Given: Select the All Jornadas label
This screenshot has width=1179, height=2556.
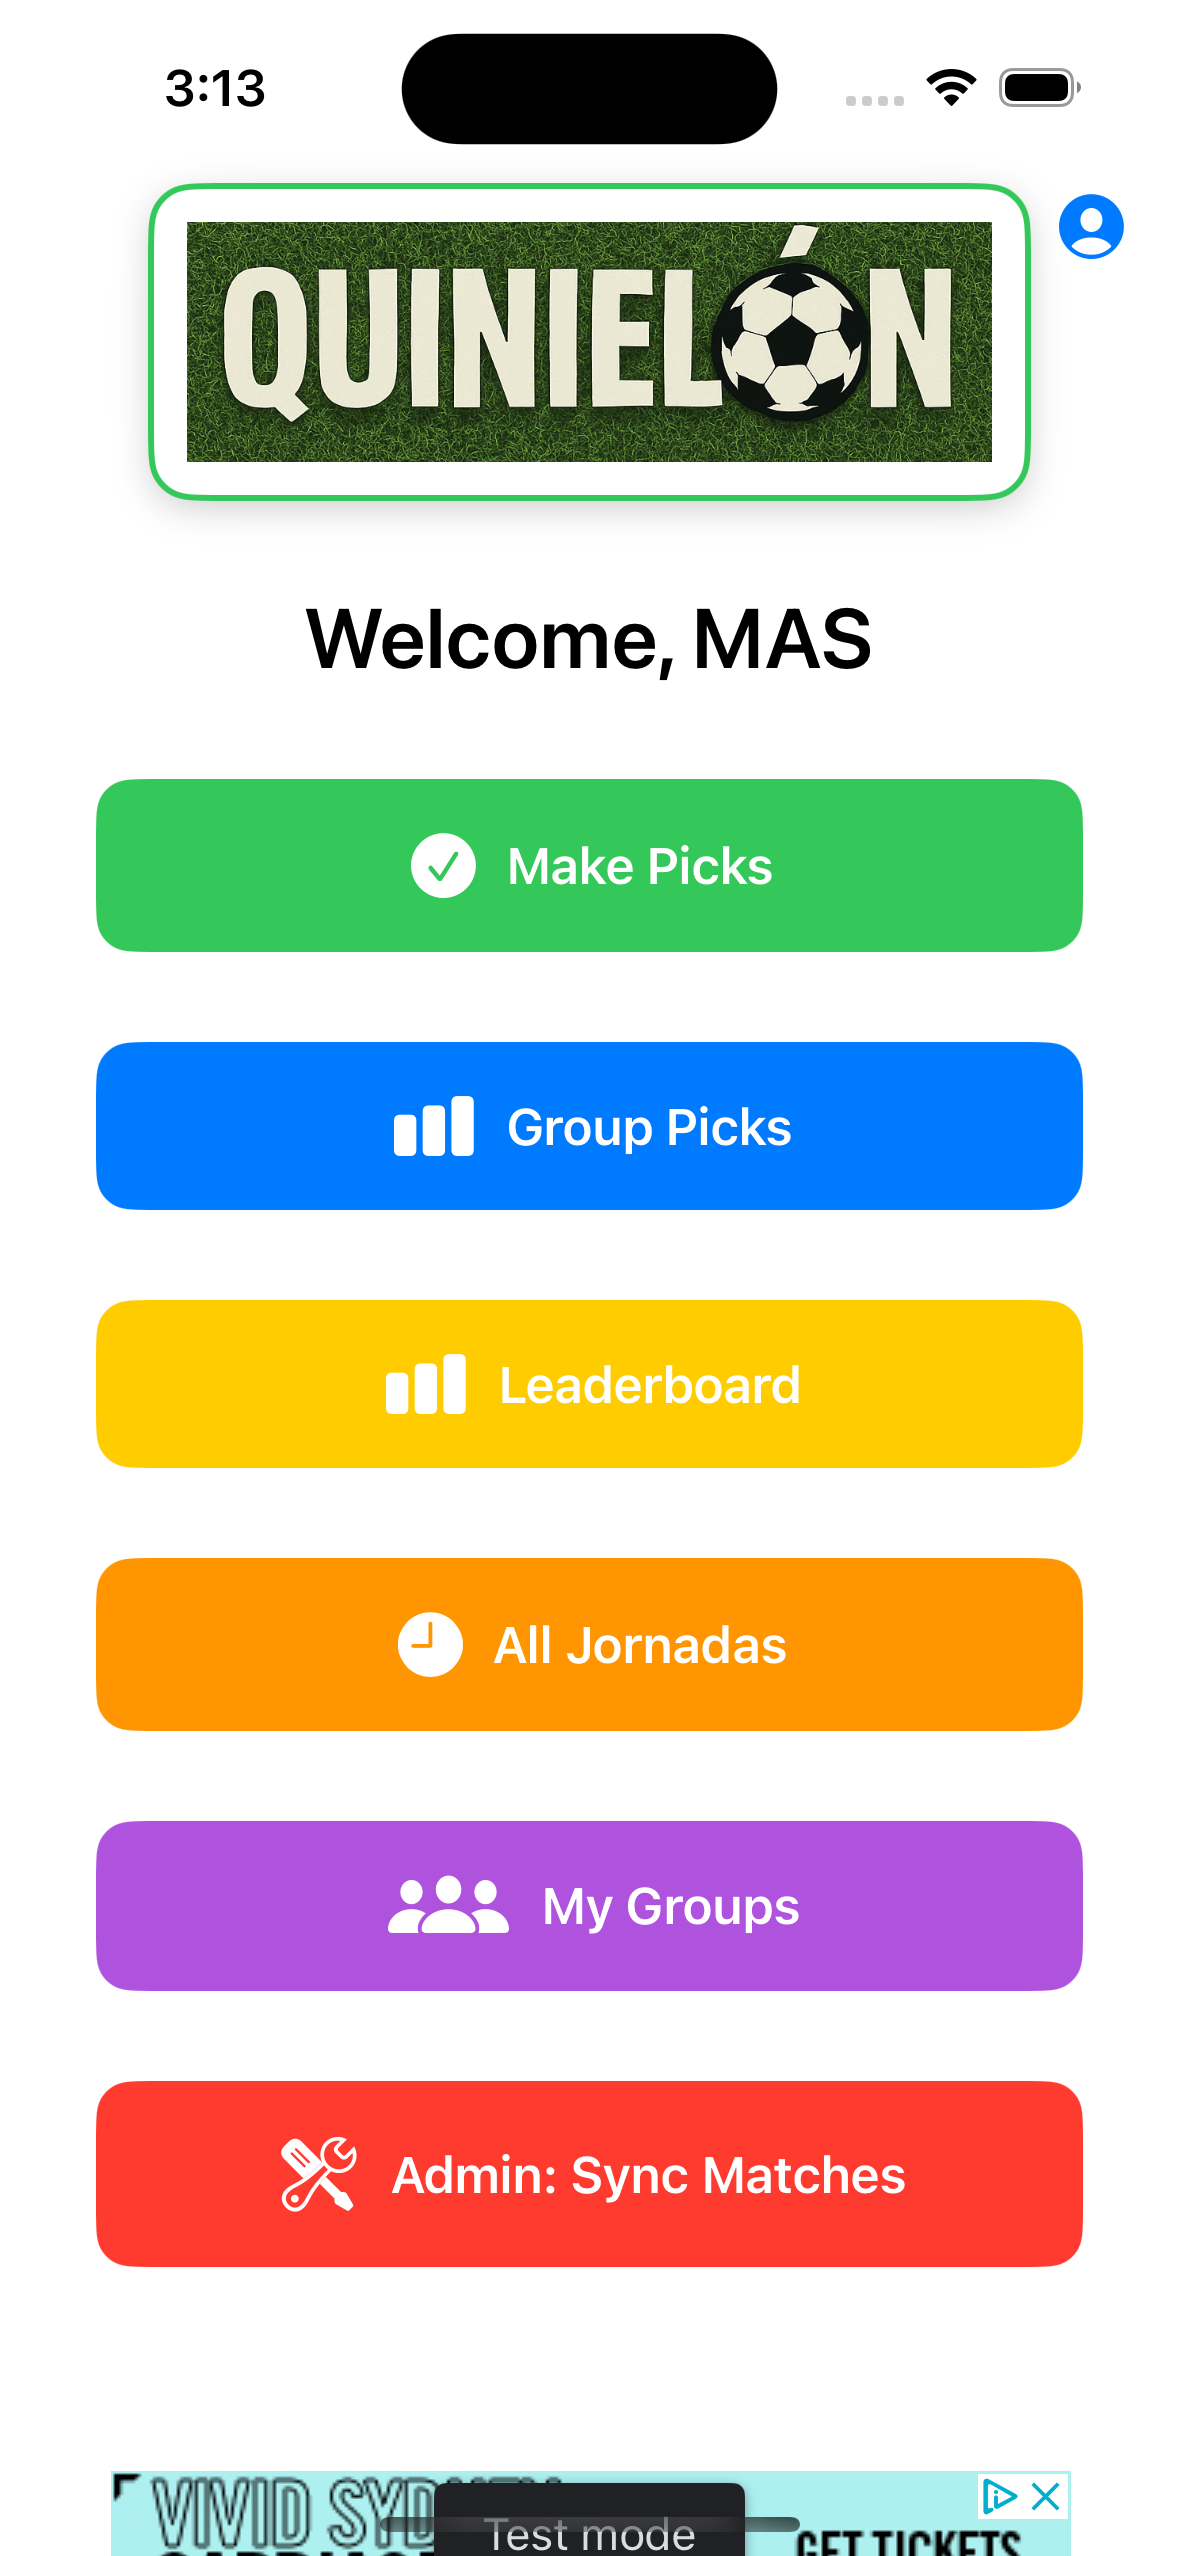Looking at the screenshot, I should pos(640,1645).
